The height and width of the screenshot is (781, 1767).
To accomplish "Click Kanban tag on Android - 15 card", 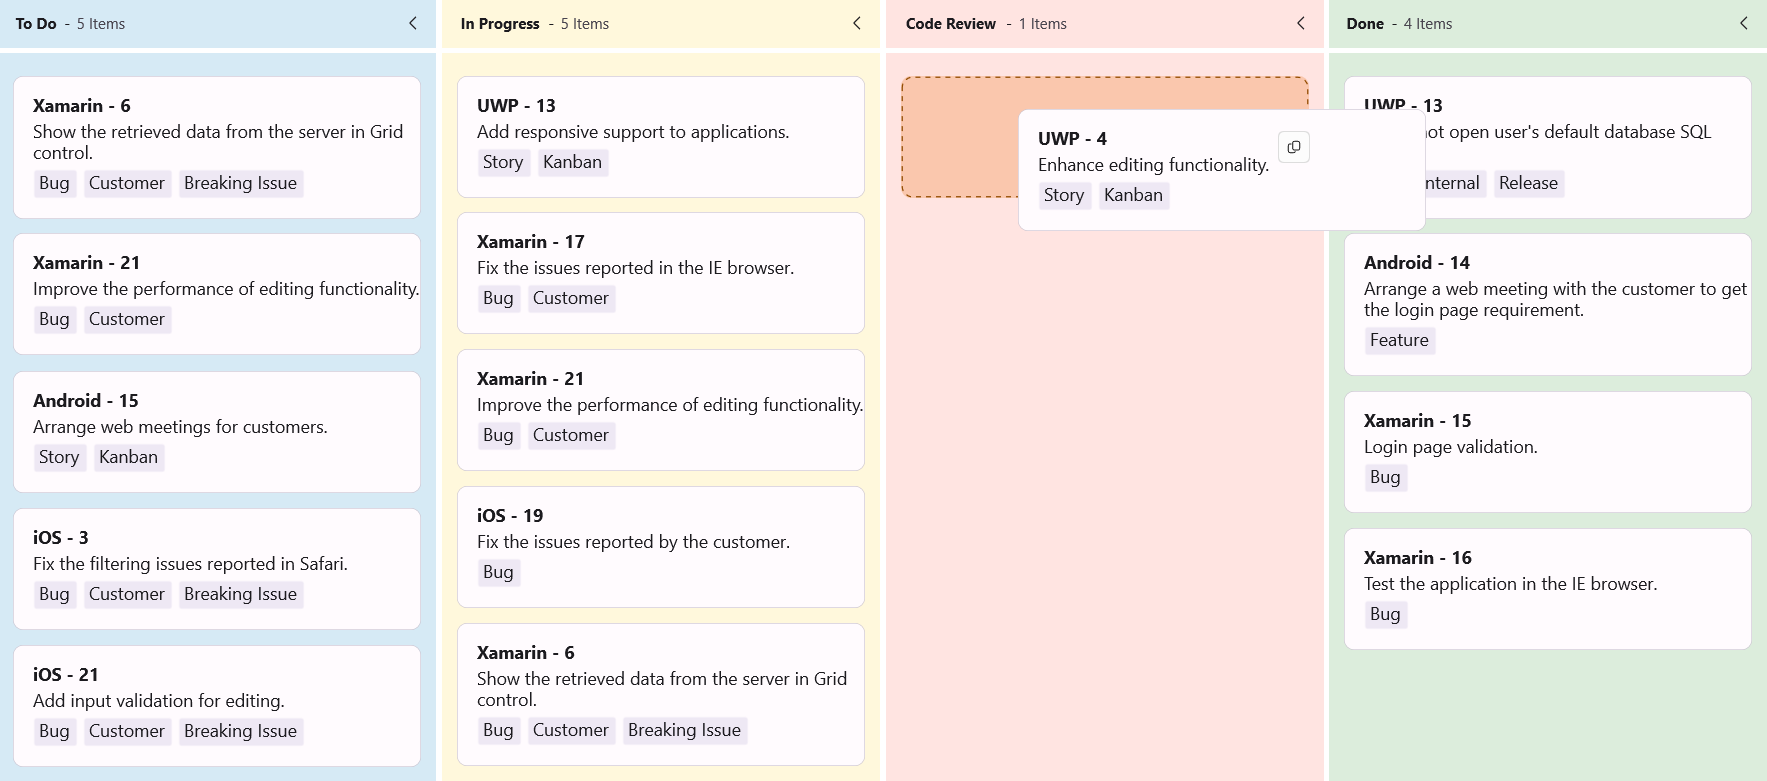I will tap(128, 457).
